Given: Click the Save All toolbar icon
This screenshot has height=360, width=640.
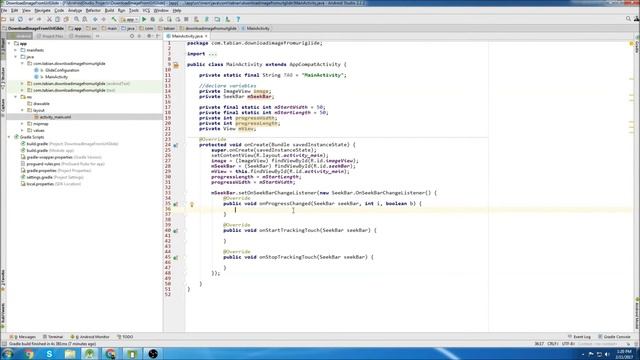Looking at the screenshot, I should pyautogui.click(x=12, y=19).
